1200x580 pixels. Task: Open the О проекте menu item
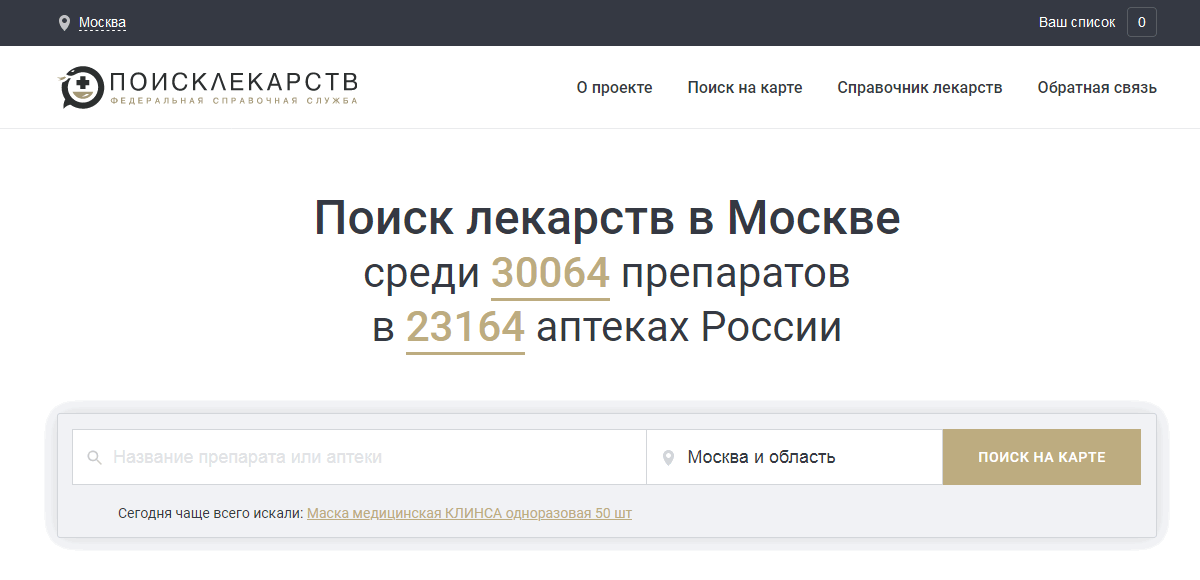pyautogui.click(x=614, y=88)
